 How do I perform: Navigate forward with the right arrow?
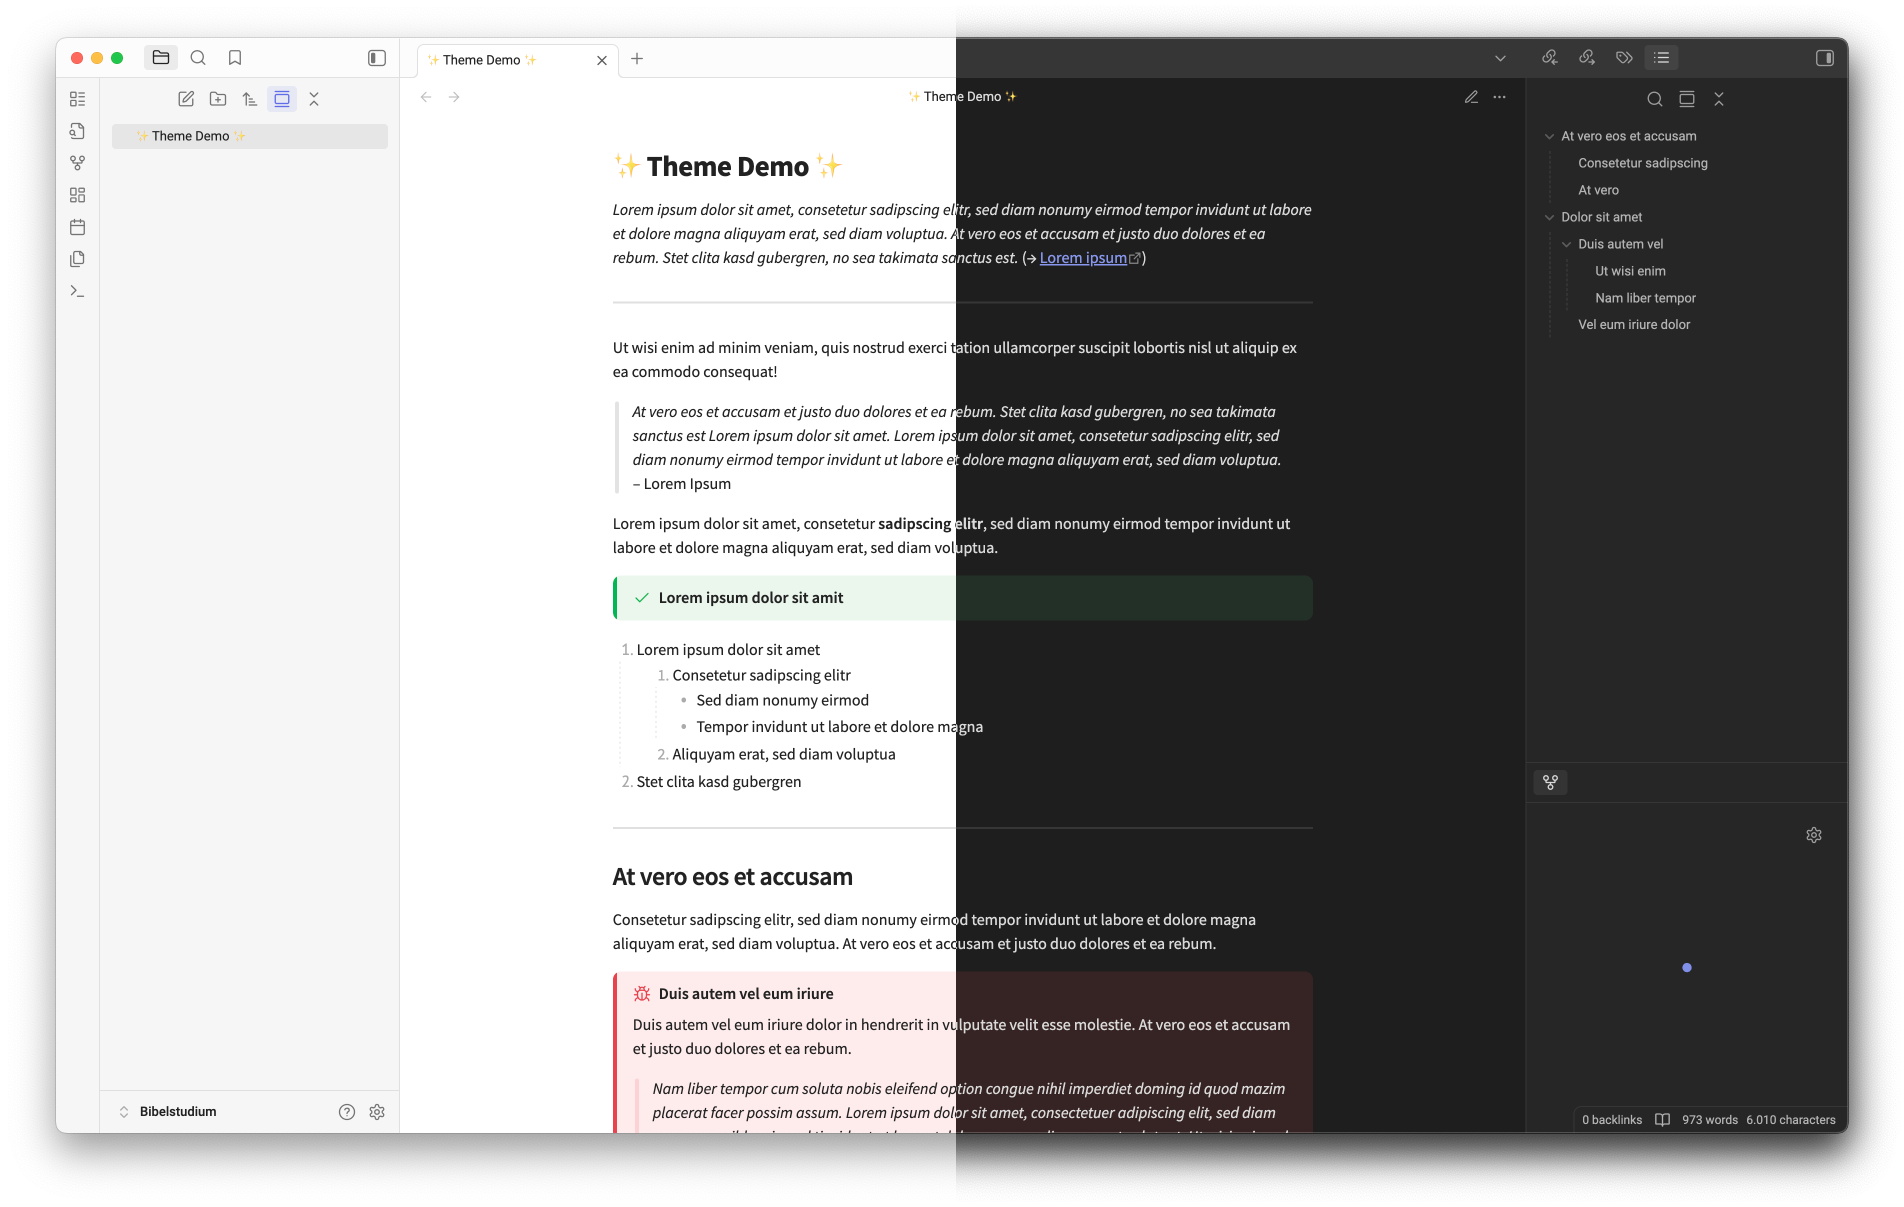point(454,97)
